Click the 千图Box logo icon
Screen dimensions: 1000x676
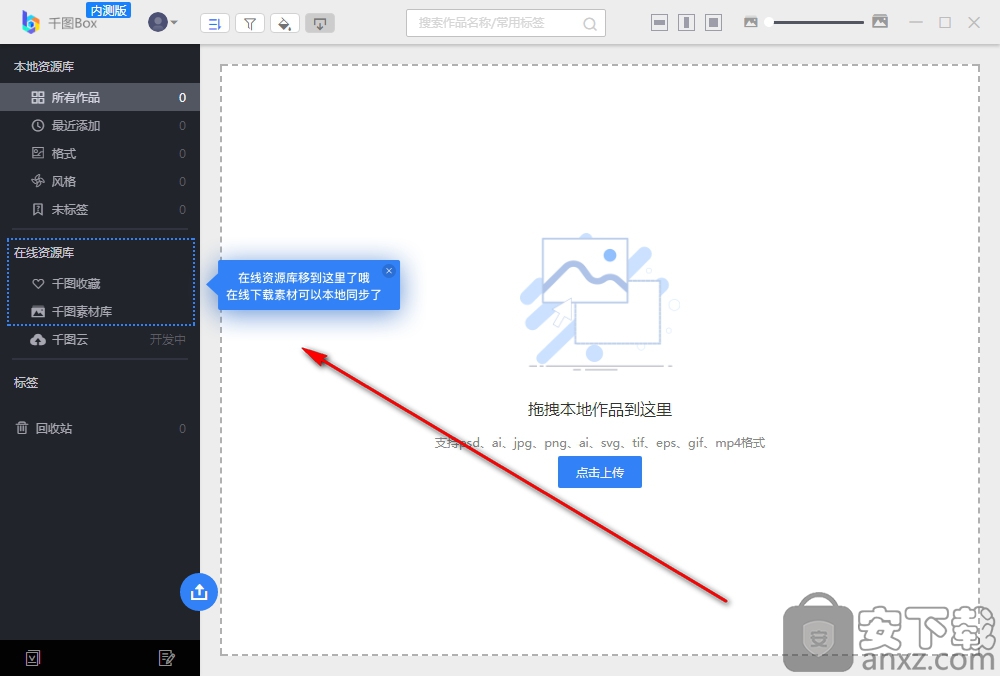[30, 23]
